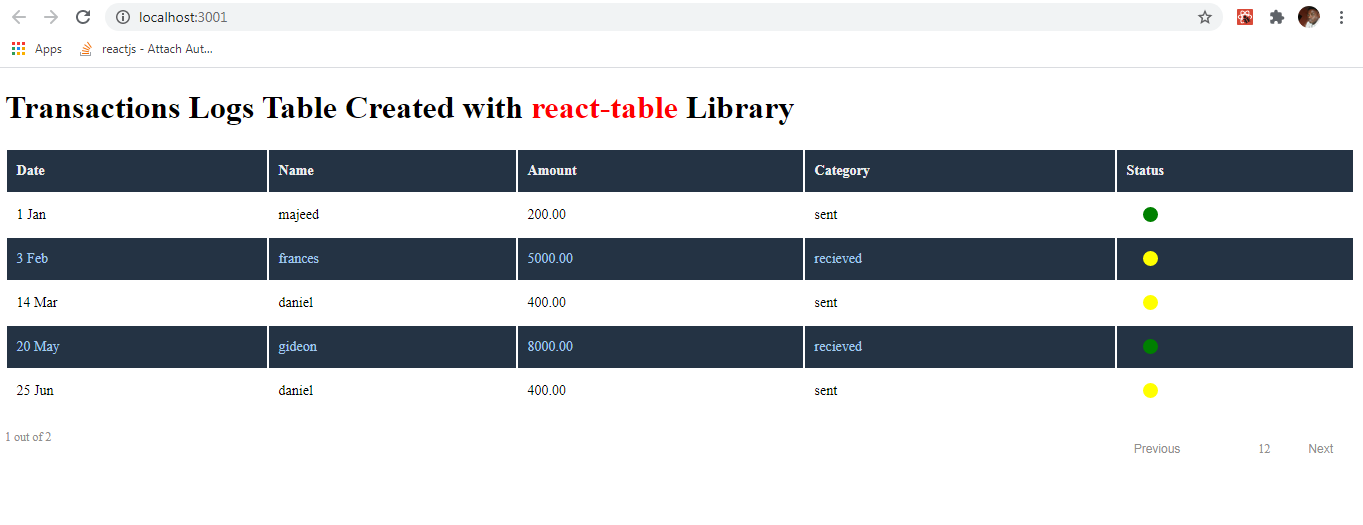Viewport: 1363px width, 525px height.
Task: Reload the page with the refresh icon
Action: pos(83,17)
